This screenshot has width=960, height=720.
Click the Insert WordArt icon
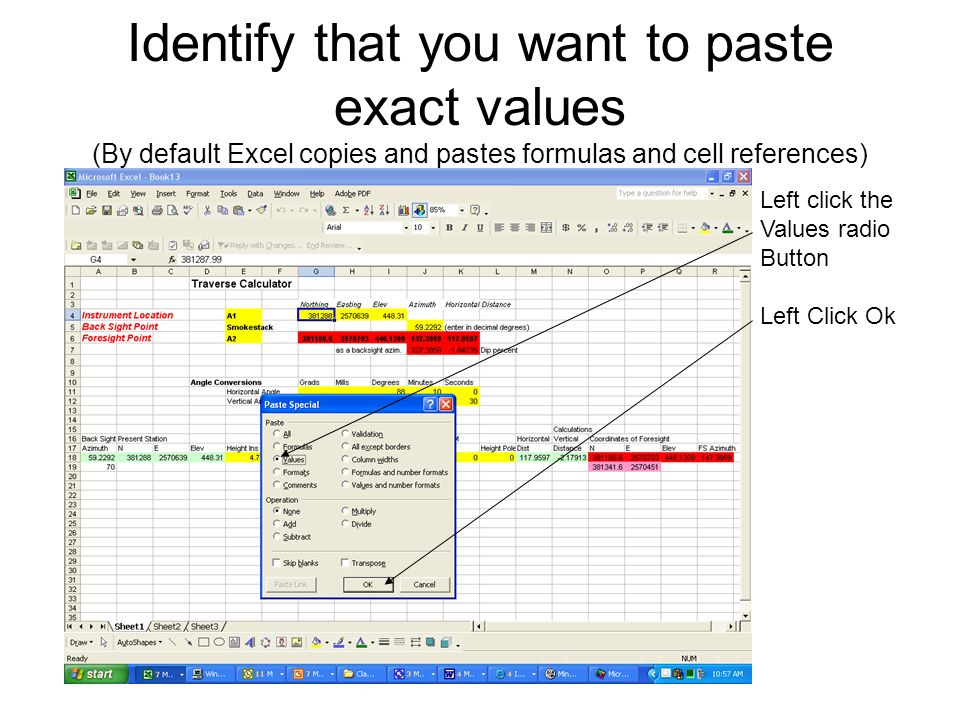tap(250, 642)
